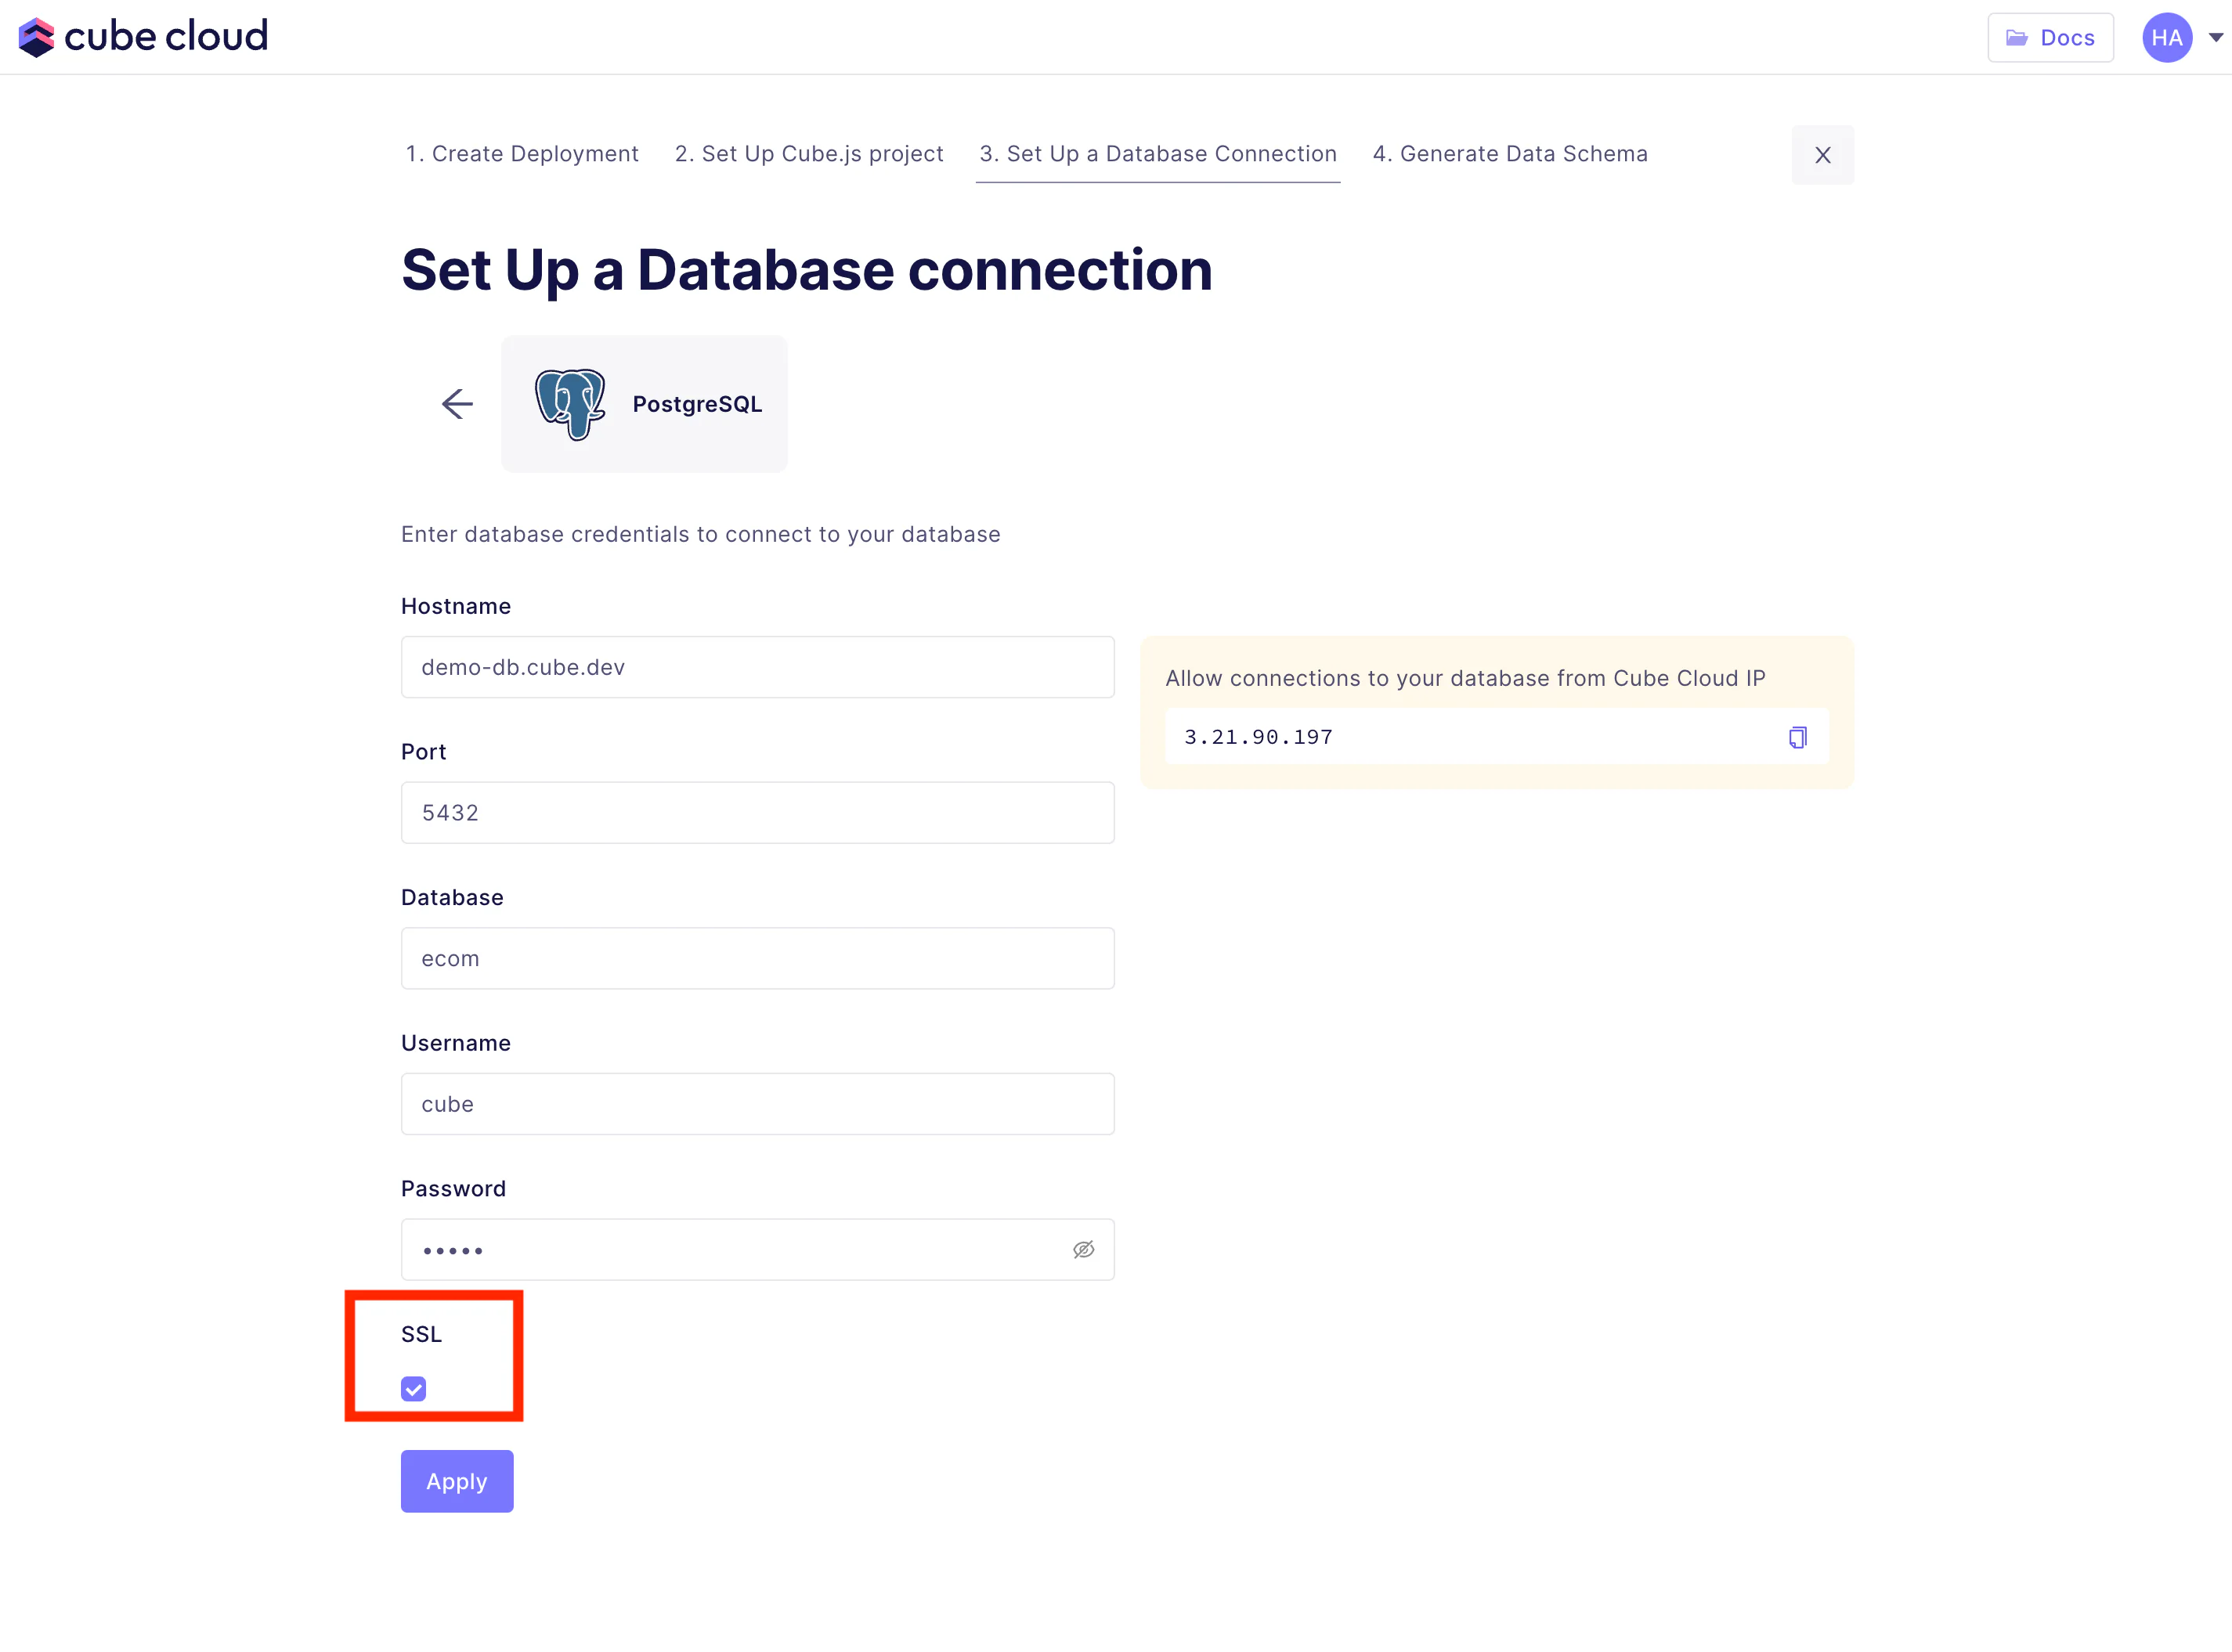Expand the account dropdown arrow
2232x1652 pixels.
(2215, 38)
